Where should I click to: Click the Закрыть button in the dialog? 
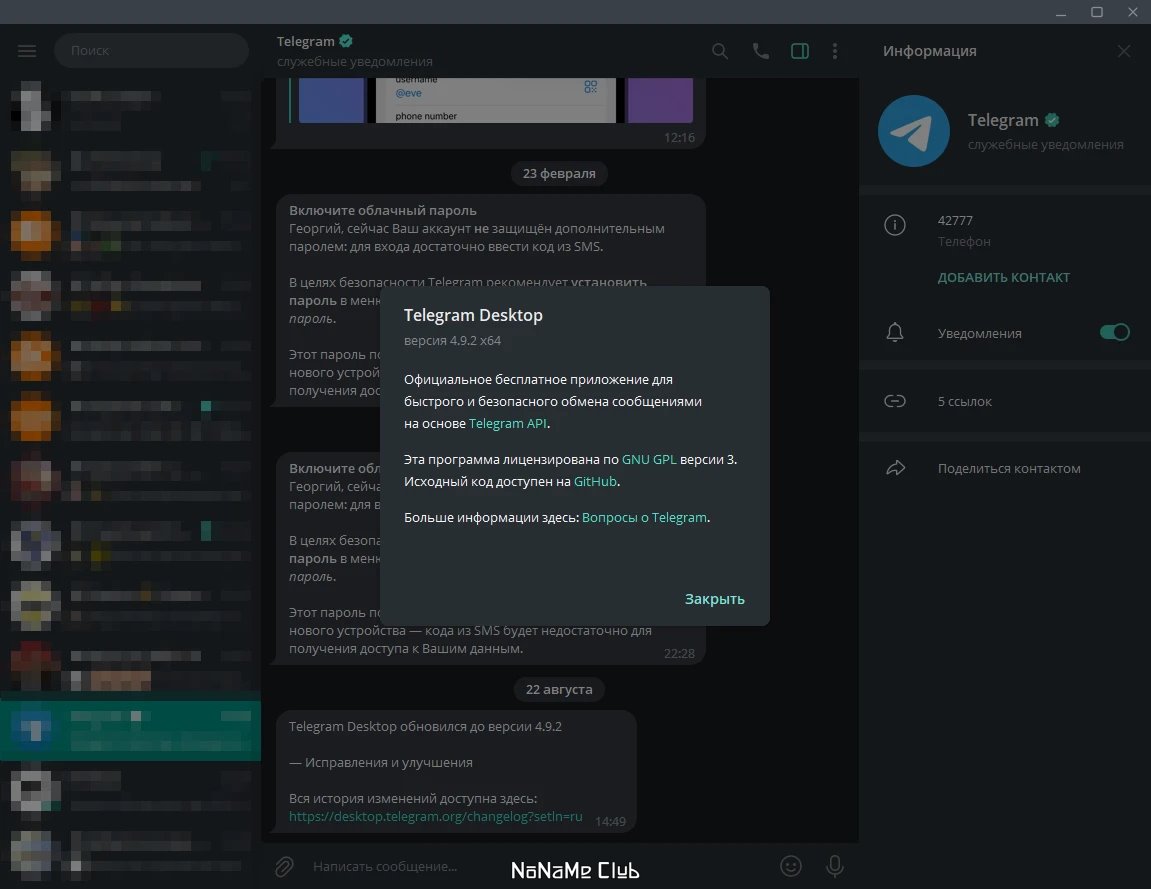(714, 599)
